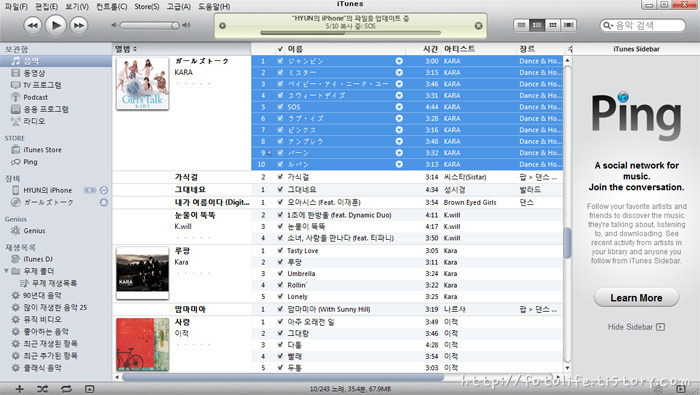Show the artwork viewer button
This screenshot has height=395, width=700.
coord(89,389)
